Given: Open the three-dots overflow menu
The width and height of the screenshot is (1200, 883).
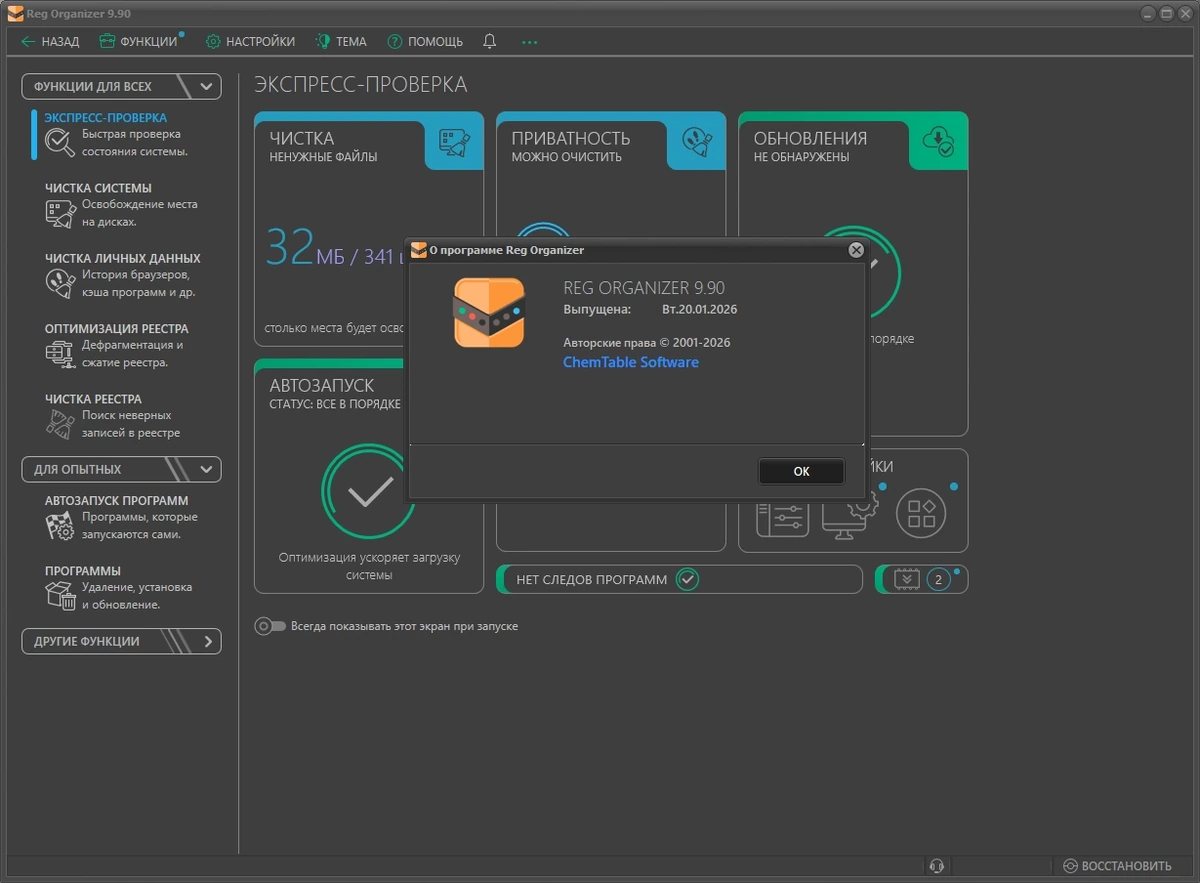Looking at the screenshot, I should [530, 42].
